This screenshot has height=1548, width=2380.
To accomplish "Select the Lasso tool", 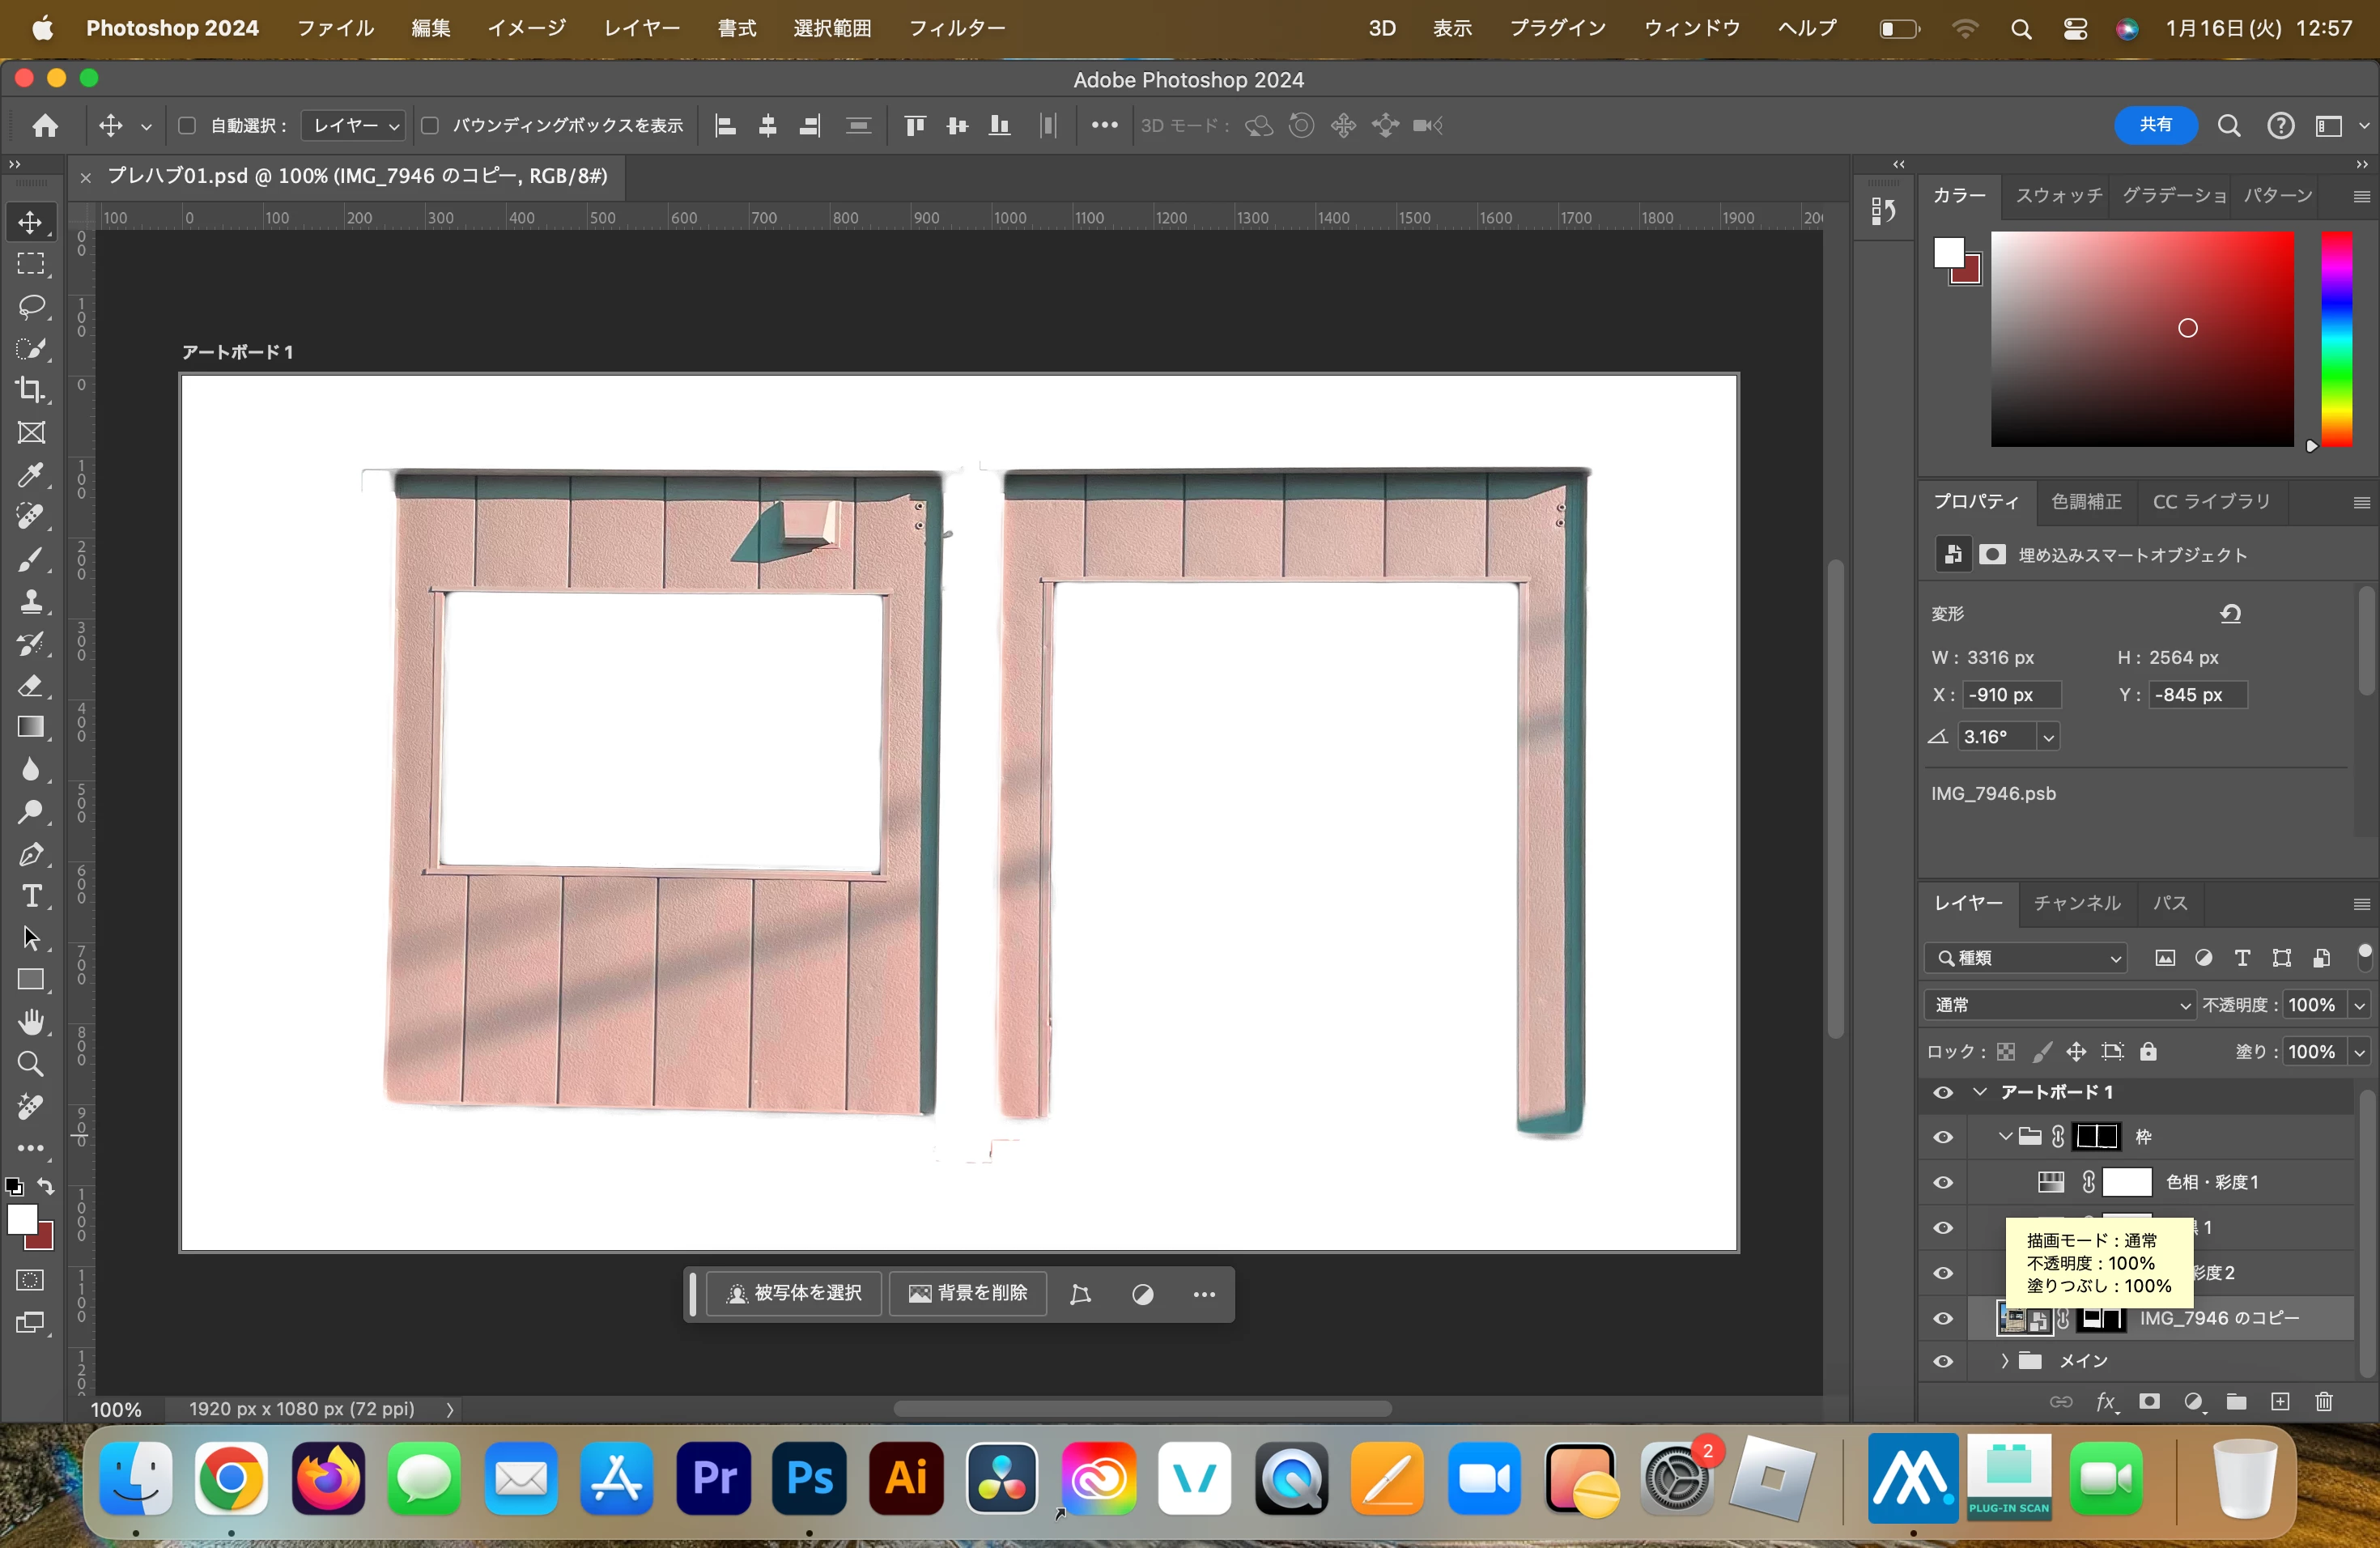I will pyautogui.click(x=31, y=306).
